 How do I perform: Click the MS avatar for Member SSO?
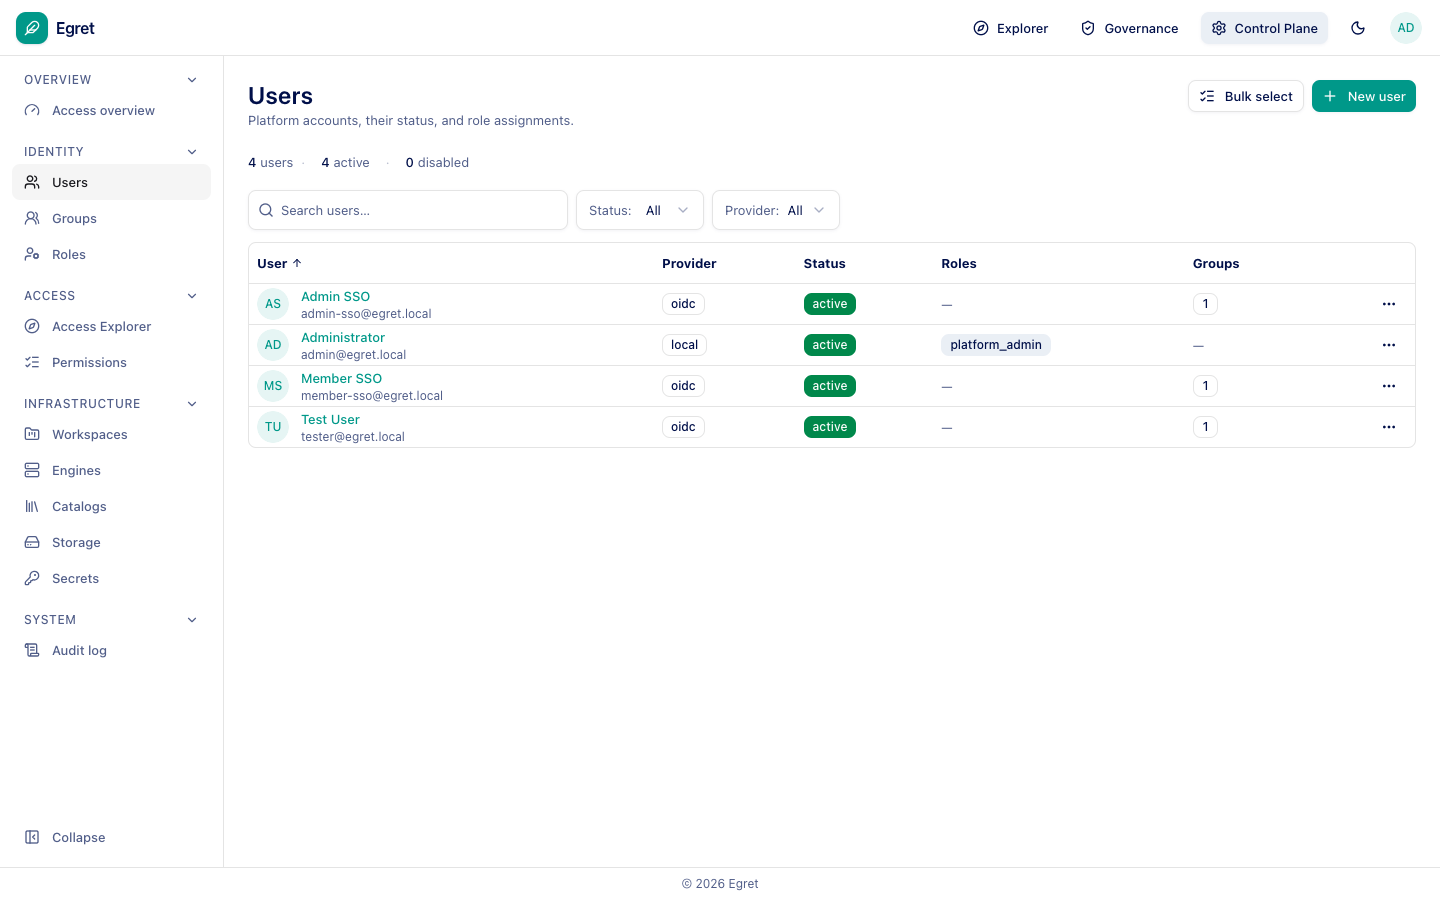pyautogui.click(x=273, y=386)
